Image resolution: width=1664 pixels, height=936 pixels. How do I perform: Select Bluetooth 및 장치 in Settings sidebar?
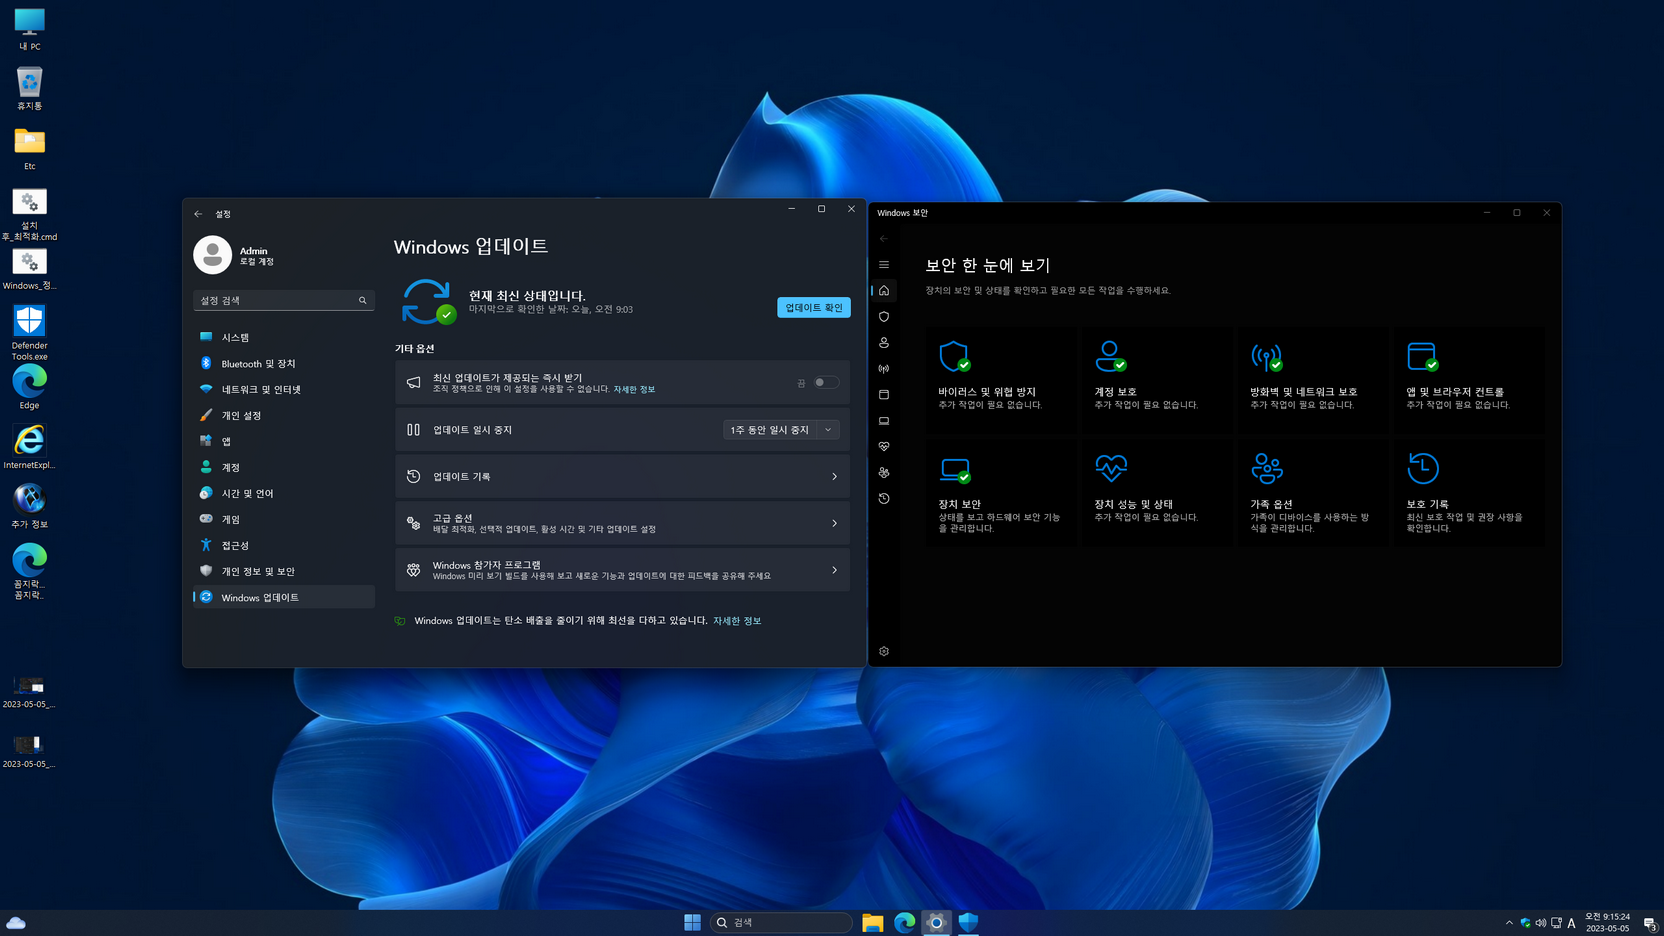pos(284,363)
